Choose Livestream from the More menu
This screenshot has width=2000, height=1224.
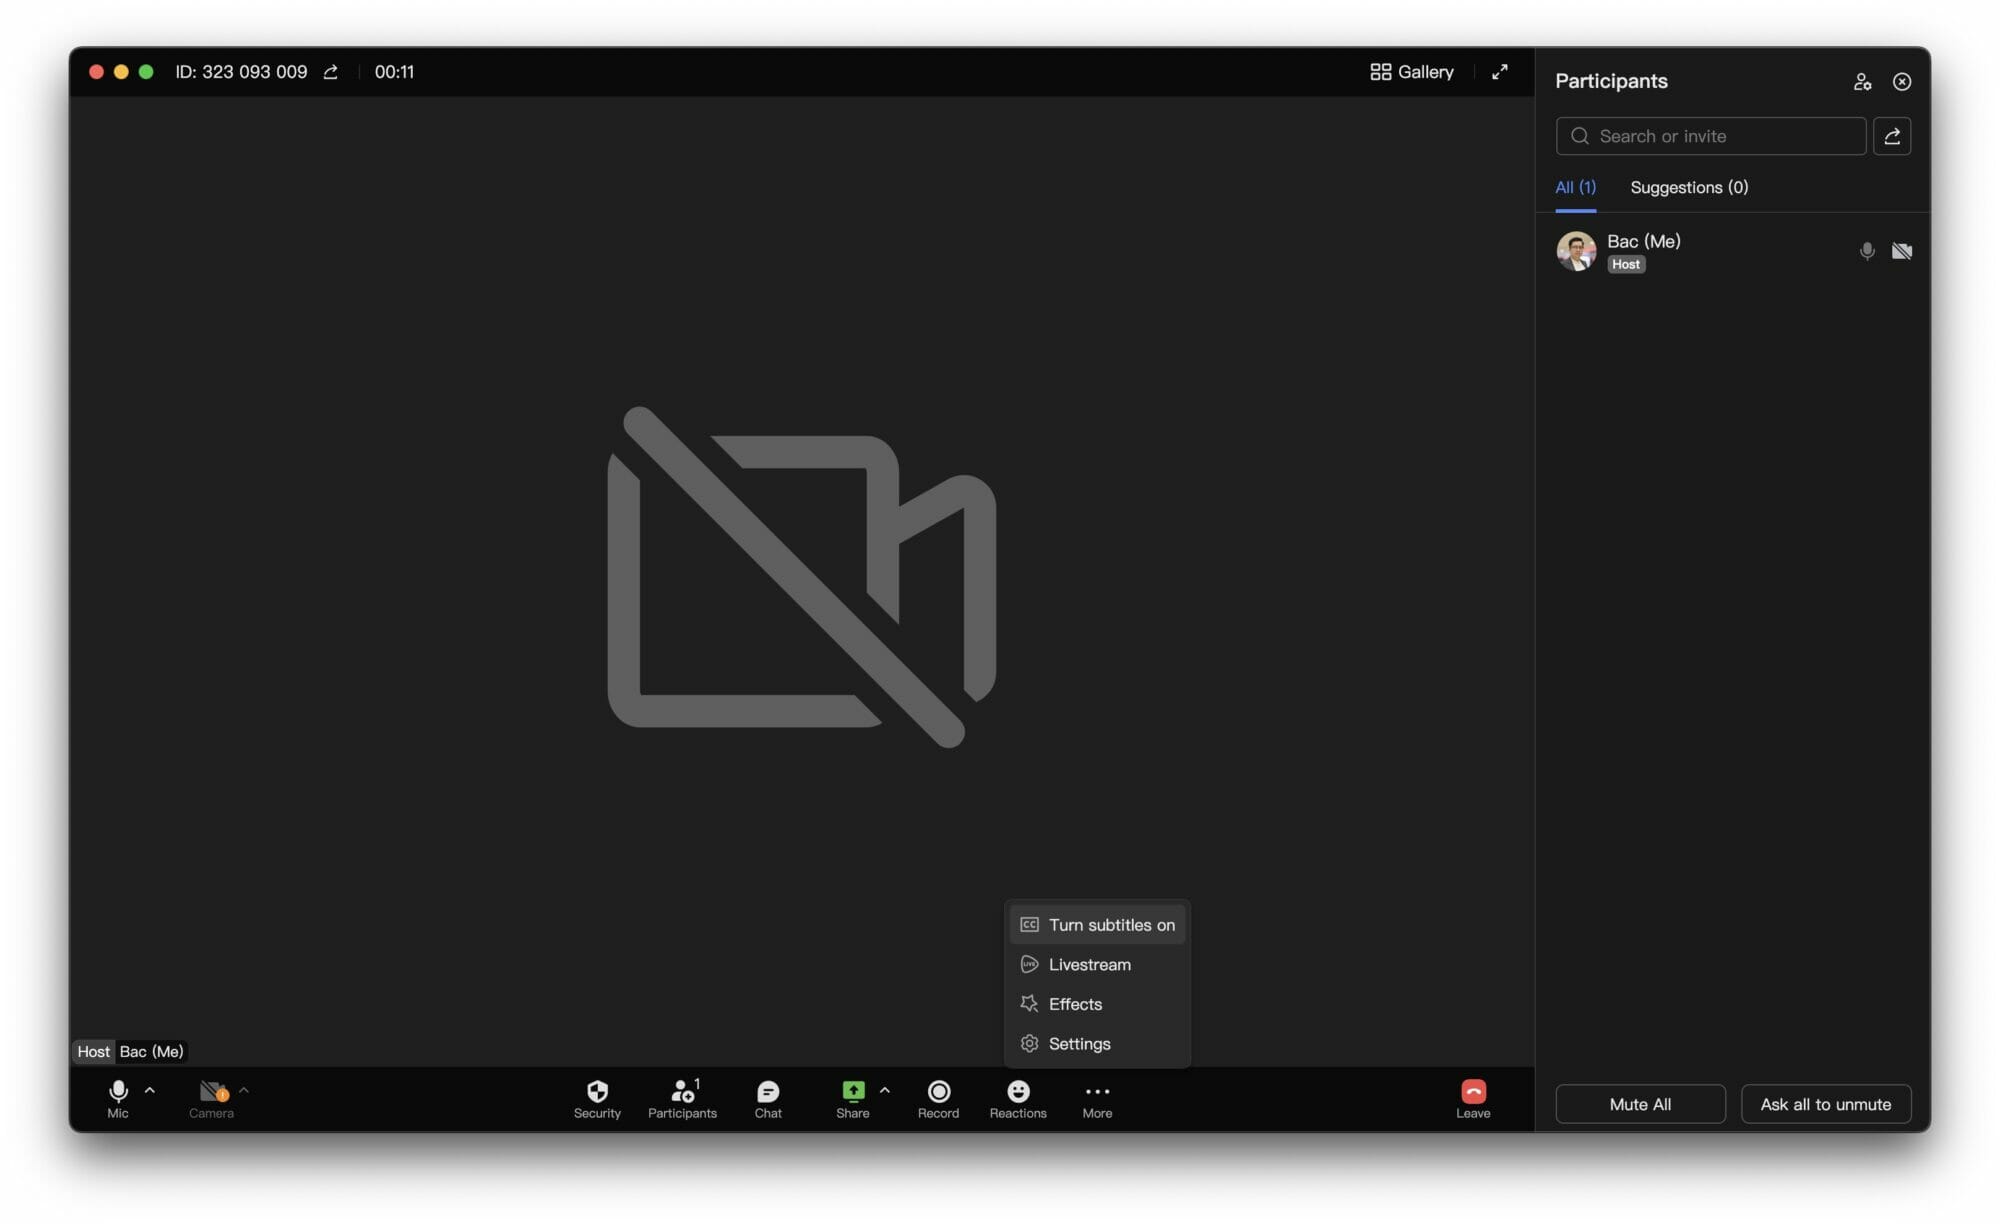[1097, 964]
